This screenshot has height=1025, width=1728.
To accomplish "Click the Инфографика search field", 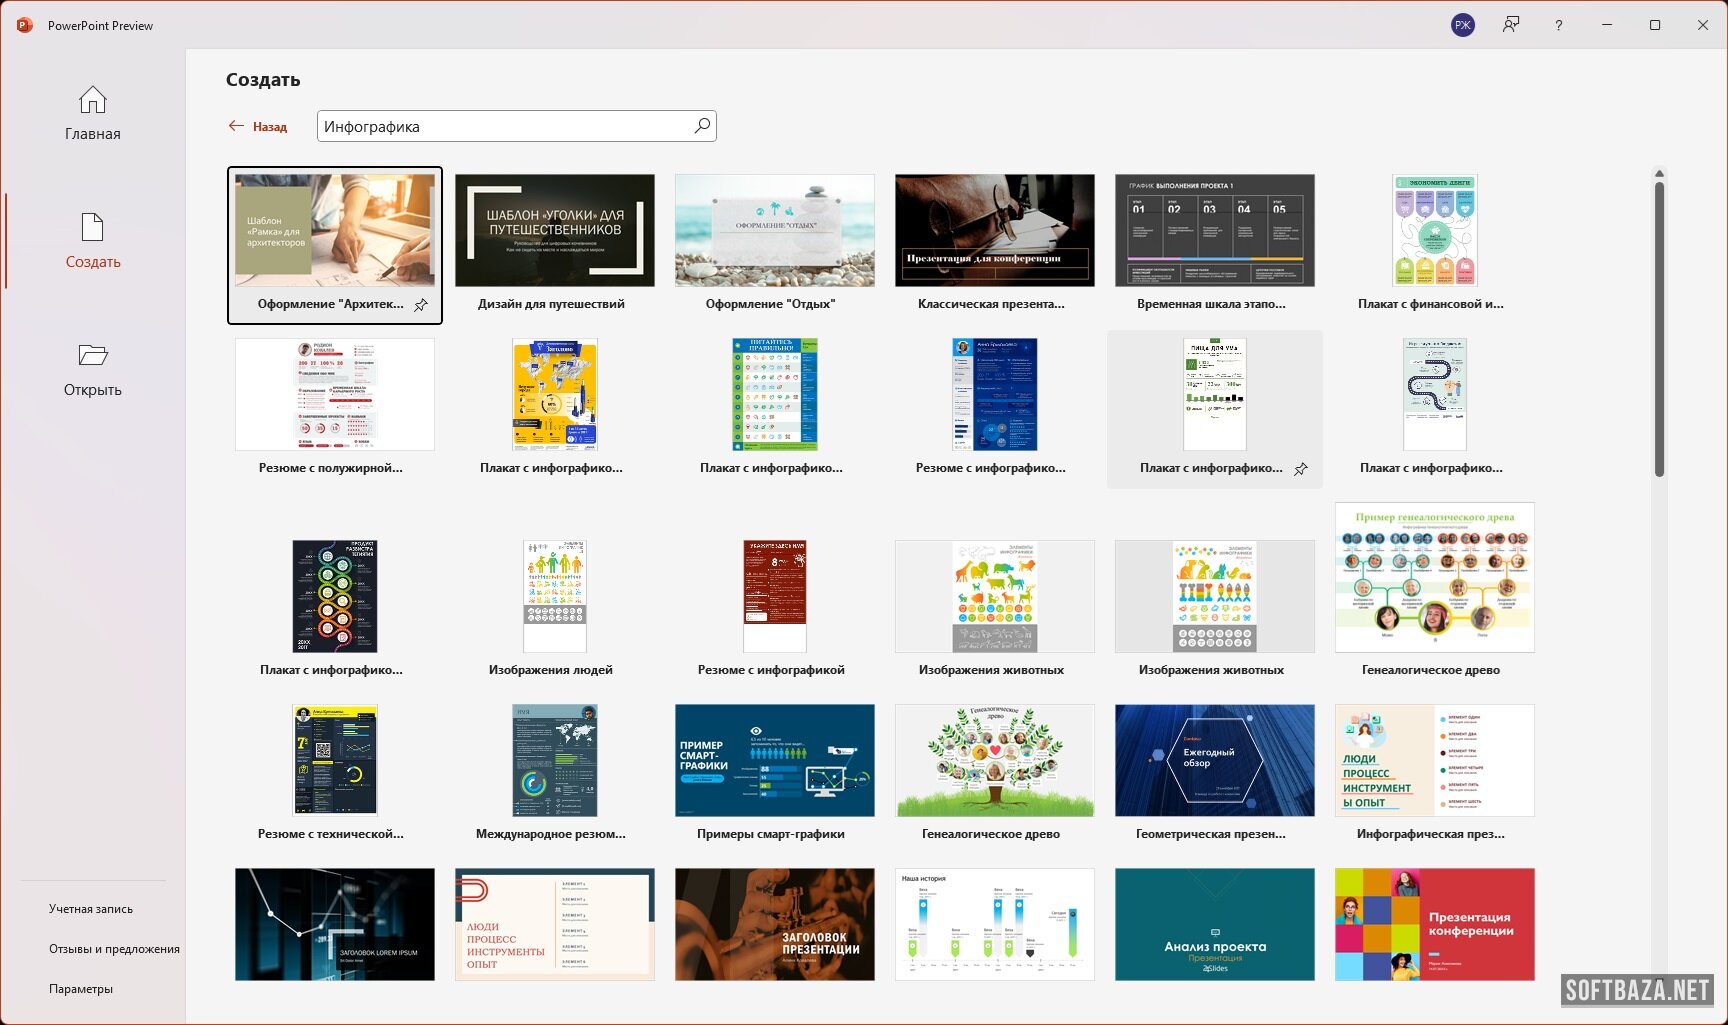I will tap(505, 126).
